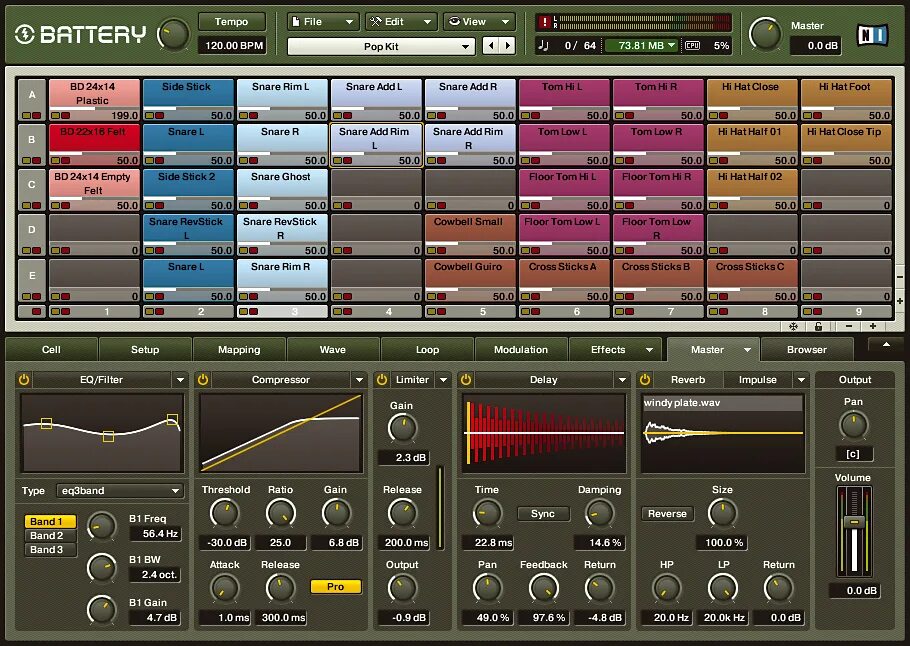The width and height of the screenshot is (910, 646).
Task: Click the Impulse button in Reverb
Action: 757,380
